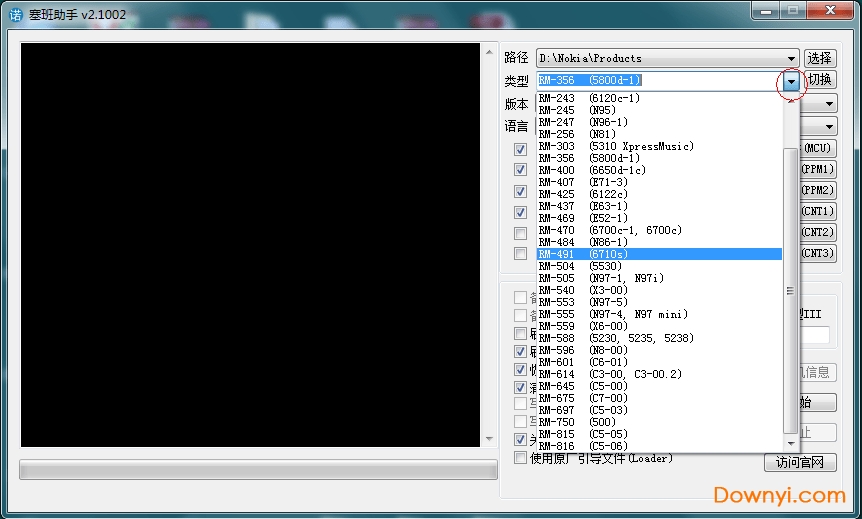
Task: Open the 路径 path dropdown arrow
Action: tap(791, 59)
